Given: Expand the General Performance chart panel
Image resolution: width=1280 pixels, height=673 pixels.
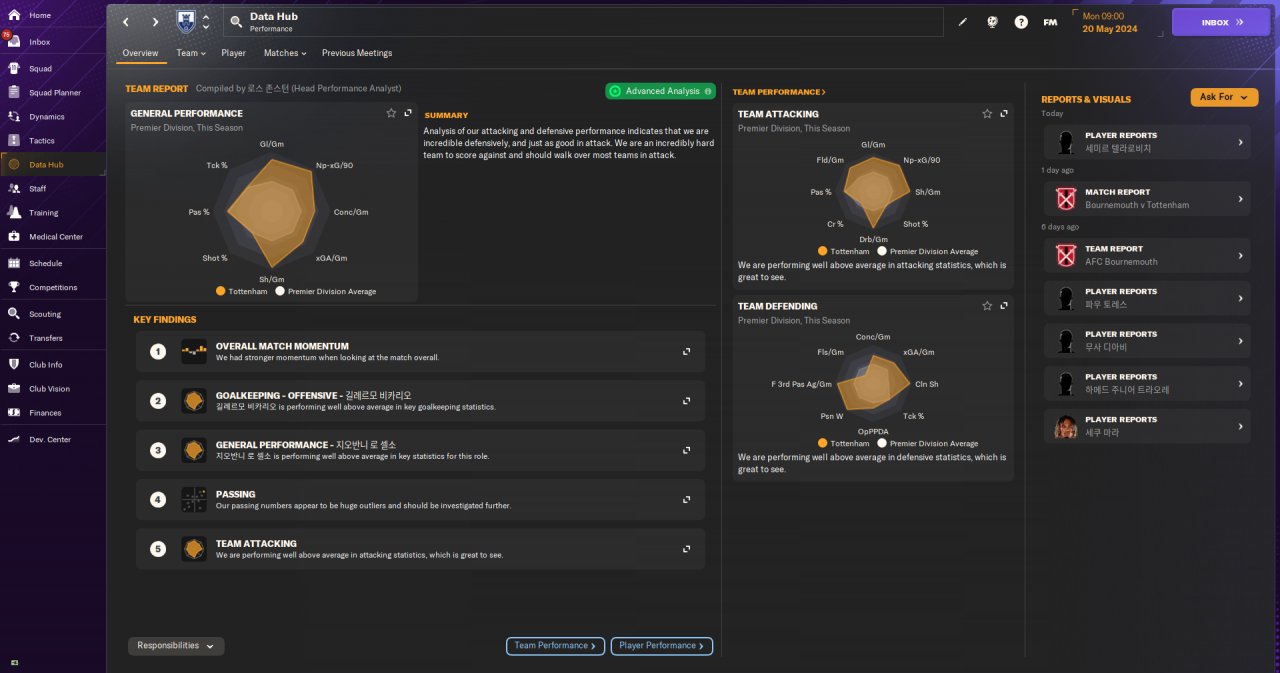Looking at the screenshot, I should click(x=408, y=113).
